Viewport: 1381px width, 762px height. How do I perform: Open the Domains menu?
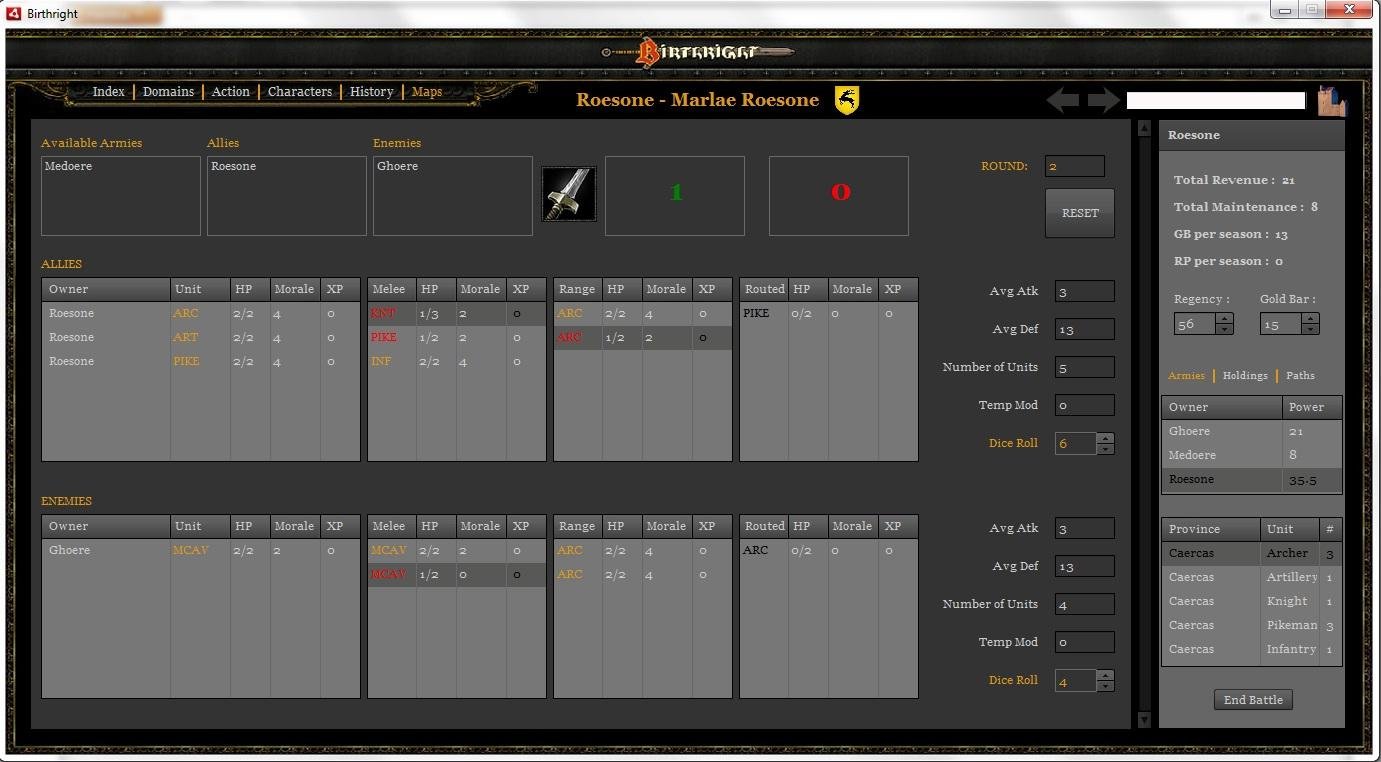click(168, 92)
